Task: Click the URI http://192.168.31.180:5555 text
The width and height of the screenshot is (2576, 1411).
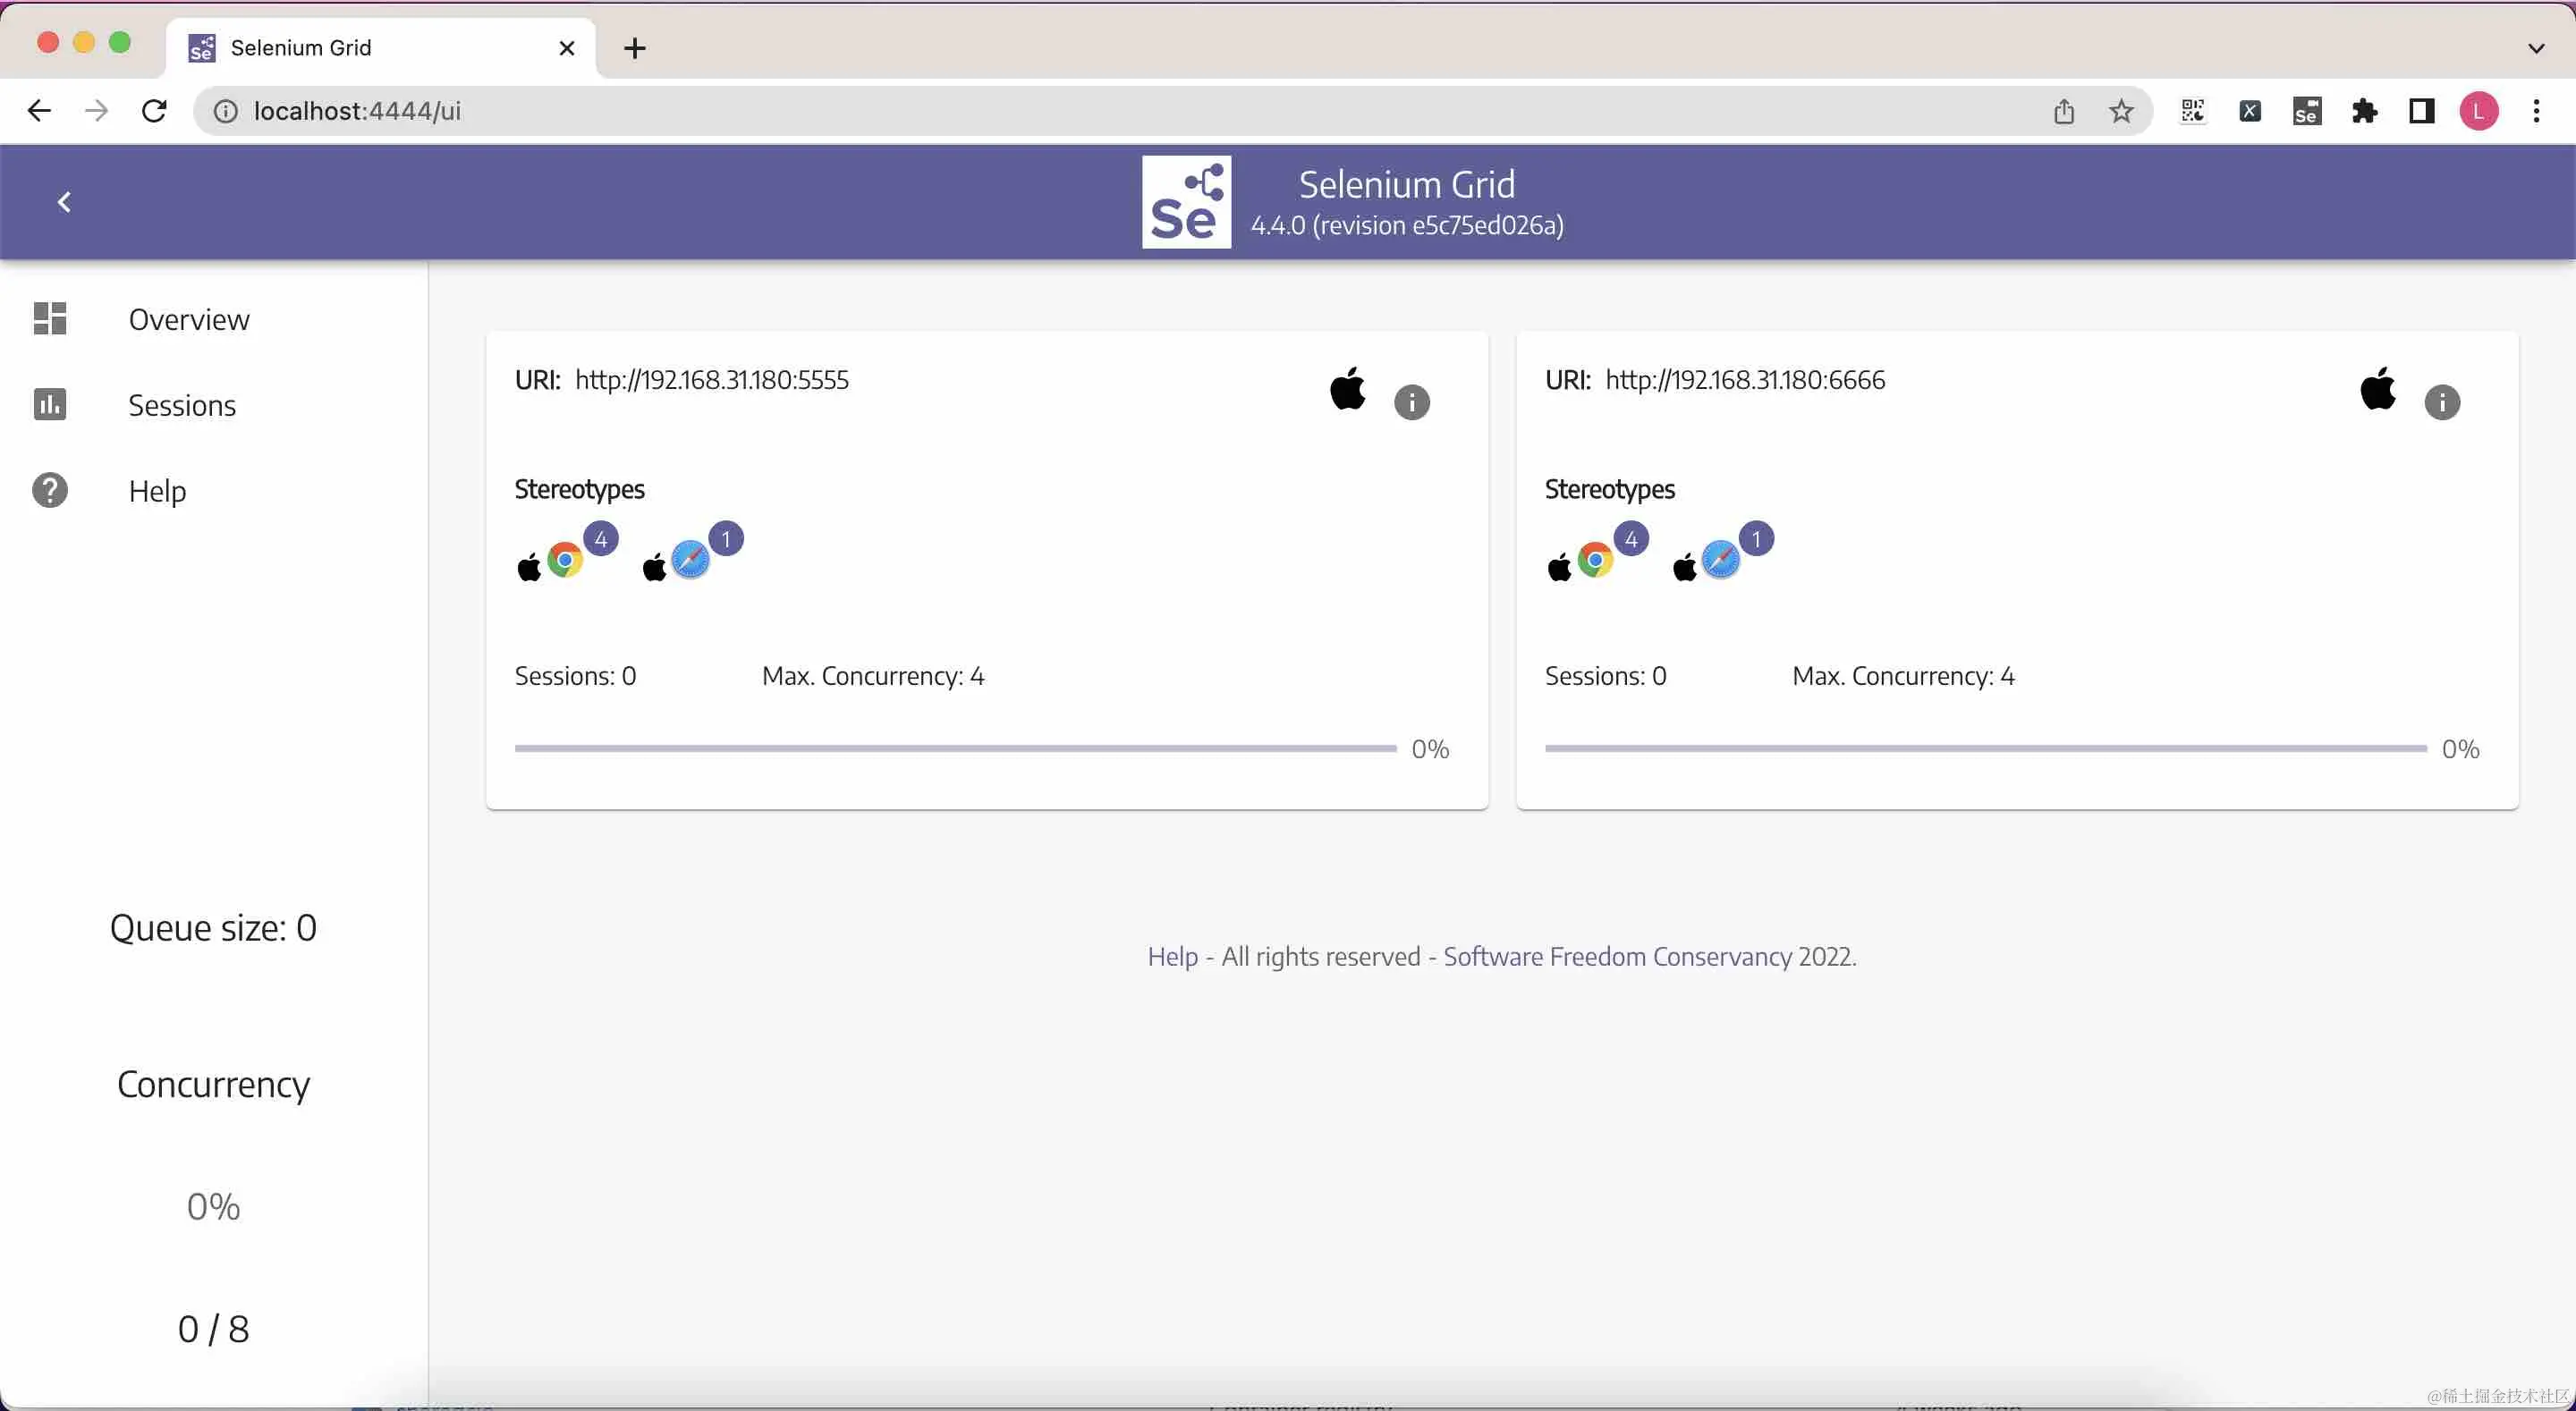Action: point(712,380)
